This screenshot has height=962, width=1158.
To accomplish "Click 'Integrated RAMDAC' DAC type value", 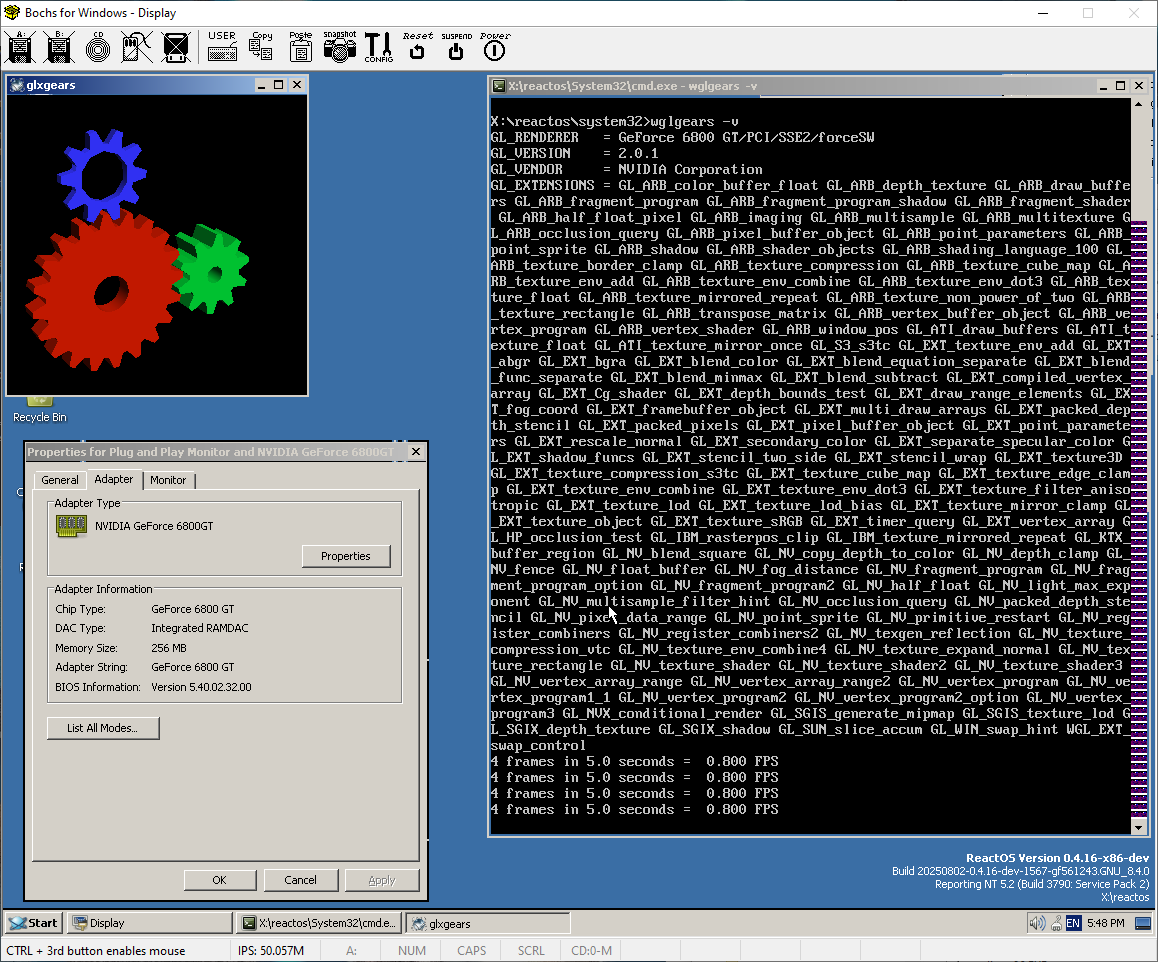I will coord(199,628).
